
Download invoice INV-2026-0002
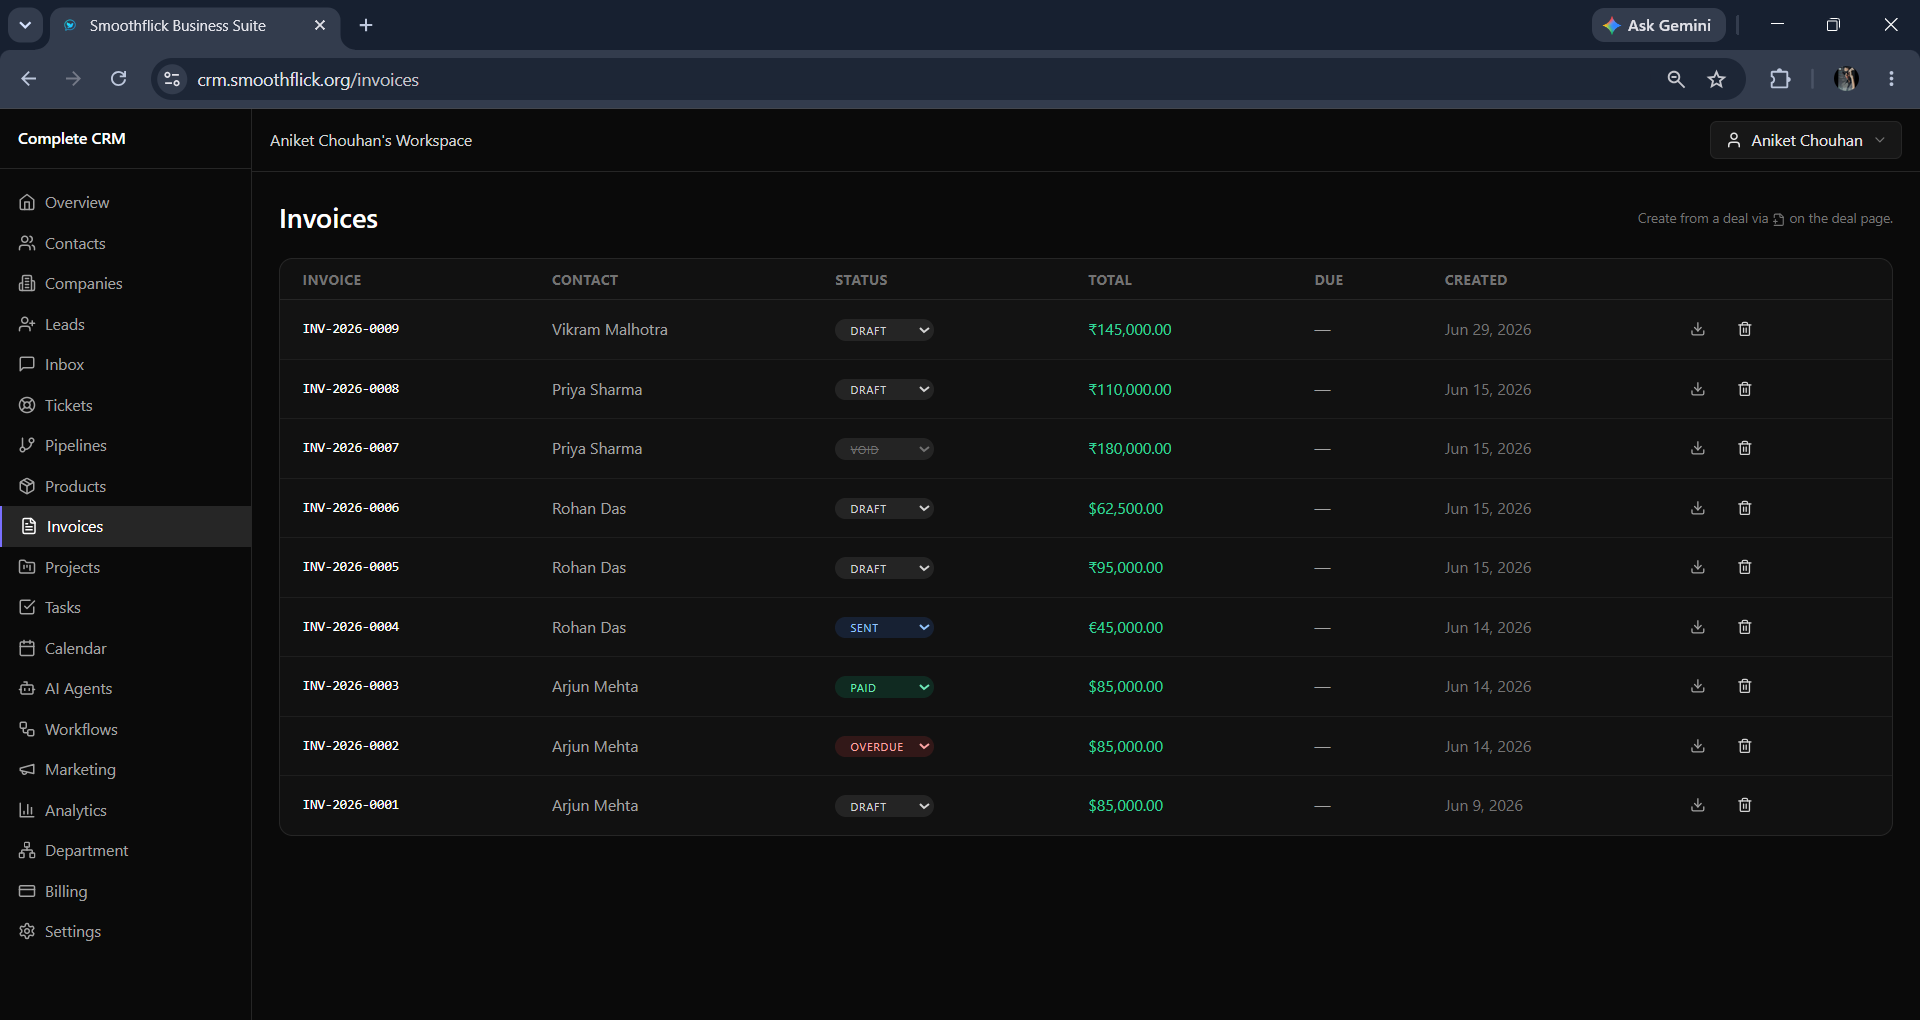pos(1697,746)
